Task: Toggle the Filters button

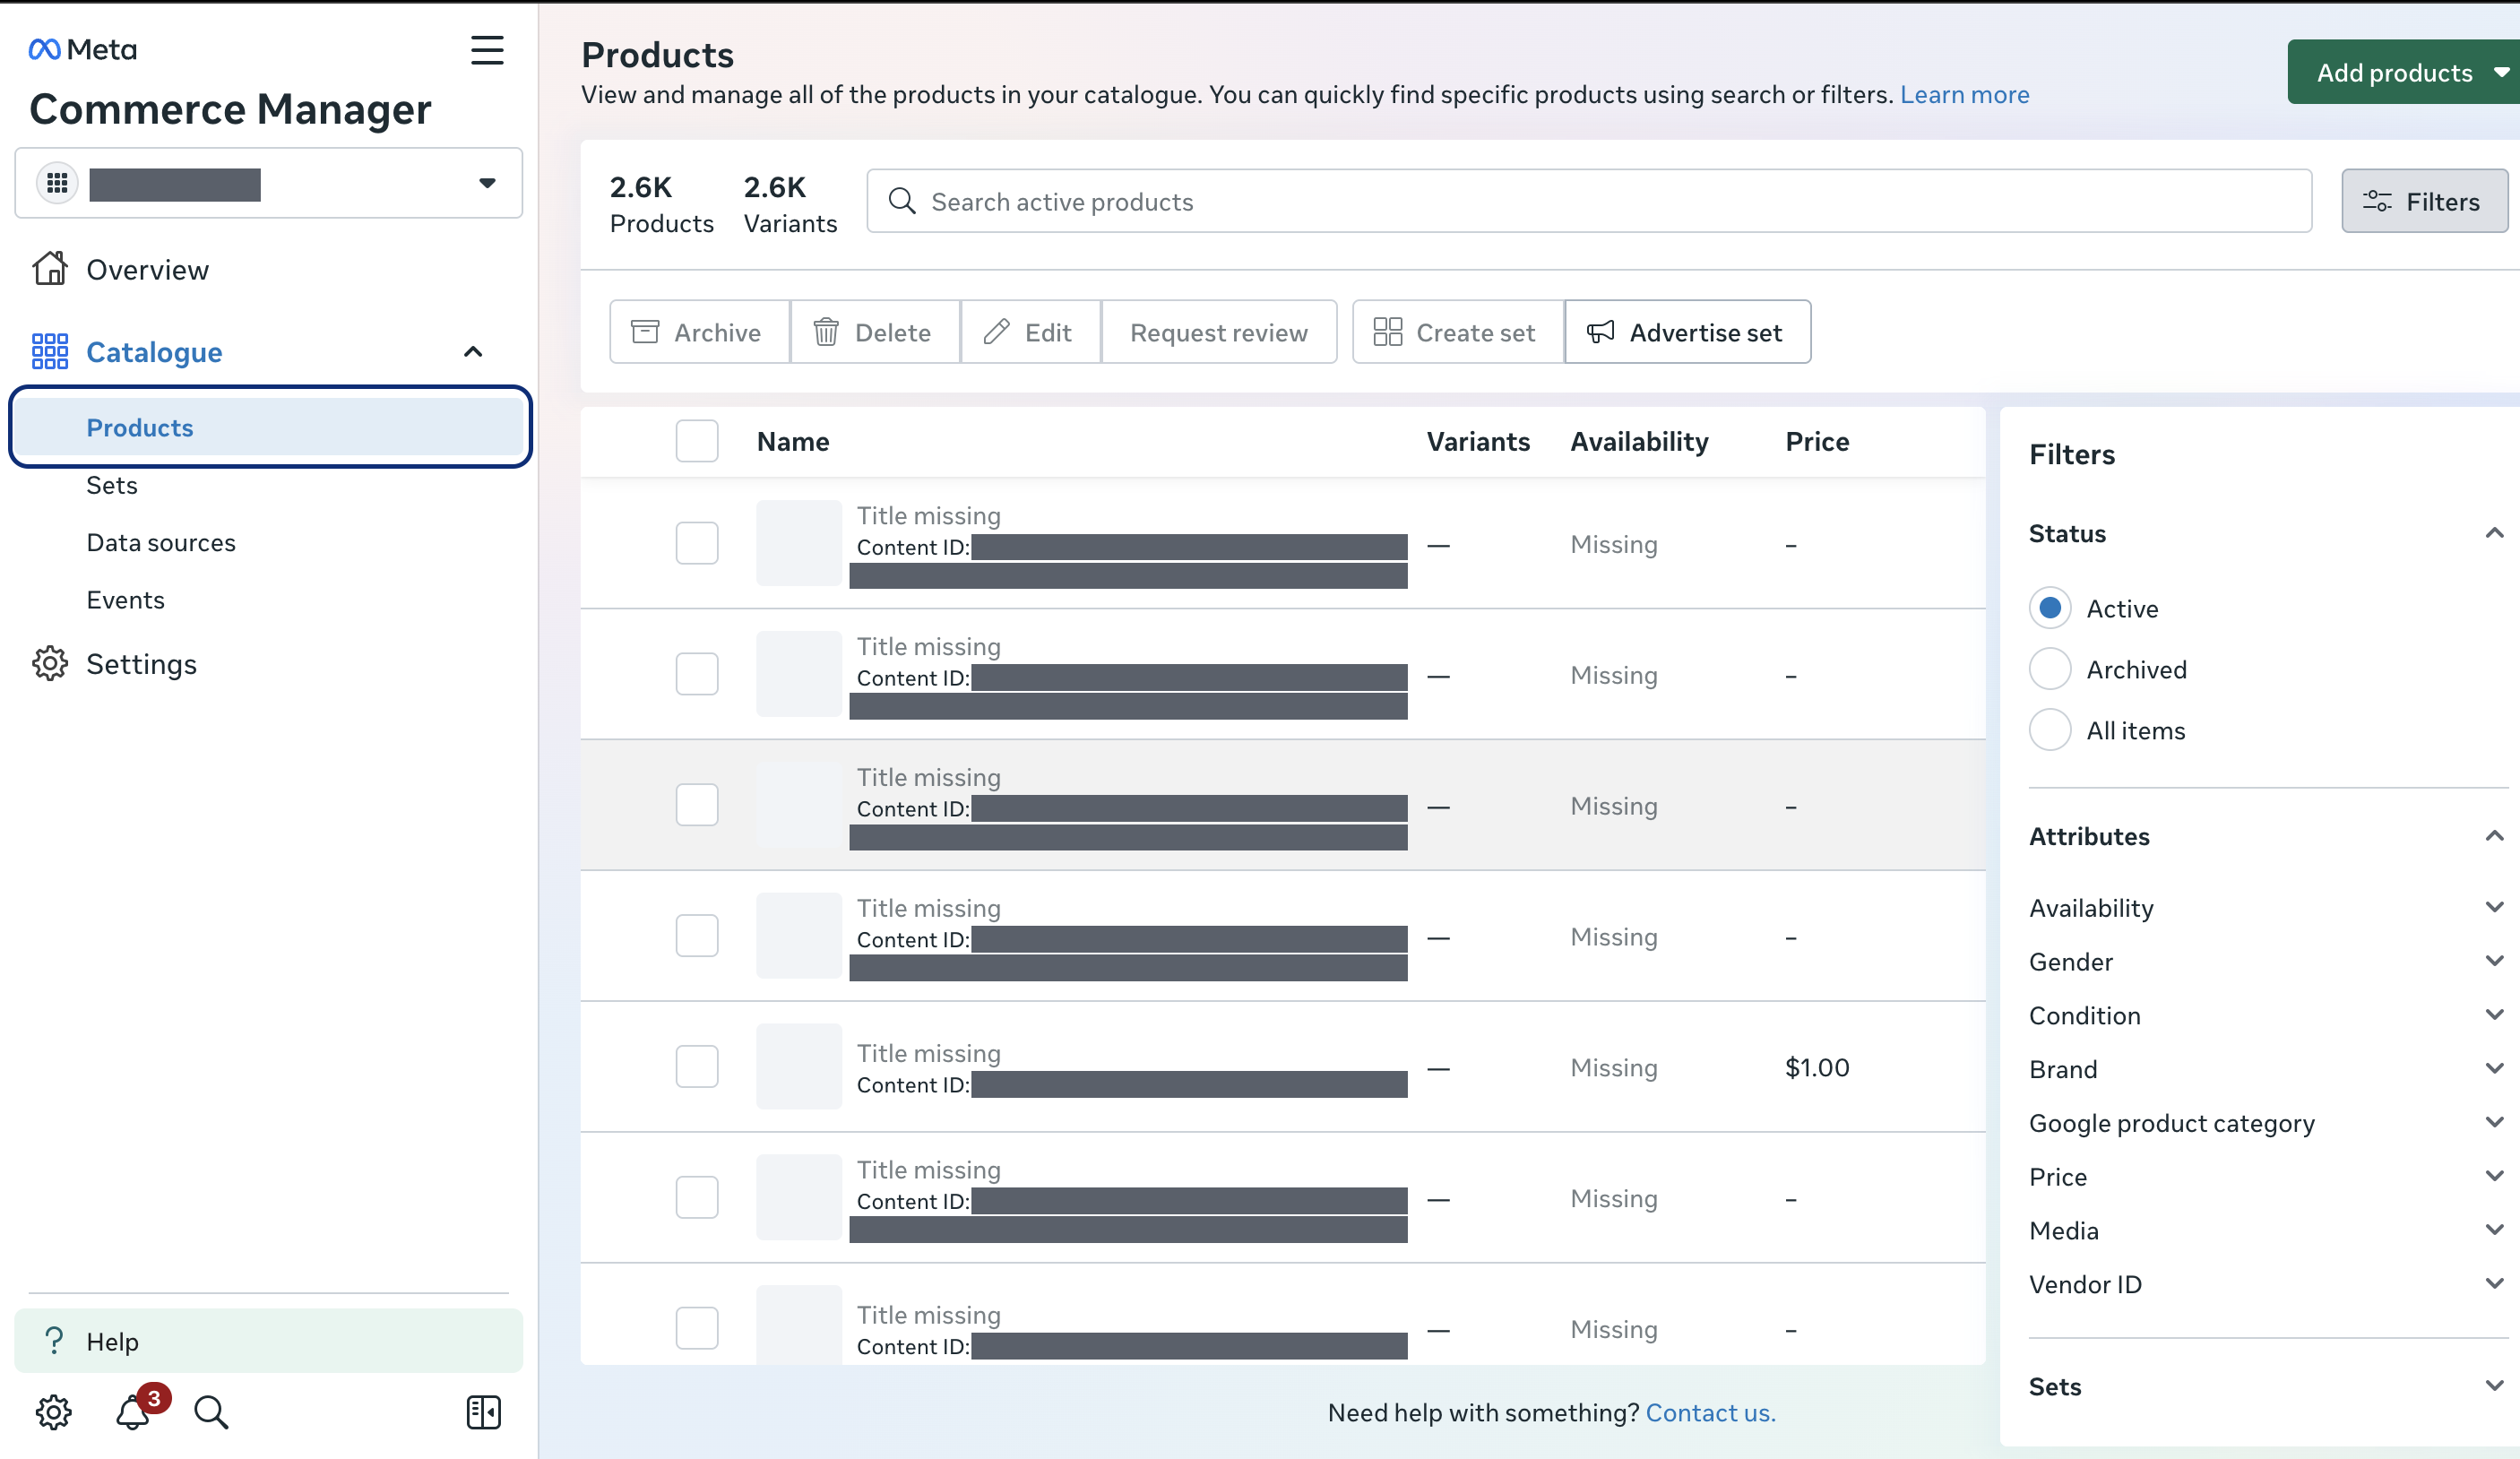Action: tap(2424, 201)
